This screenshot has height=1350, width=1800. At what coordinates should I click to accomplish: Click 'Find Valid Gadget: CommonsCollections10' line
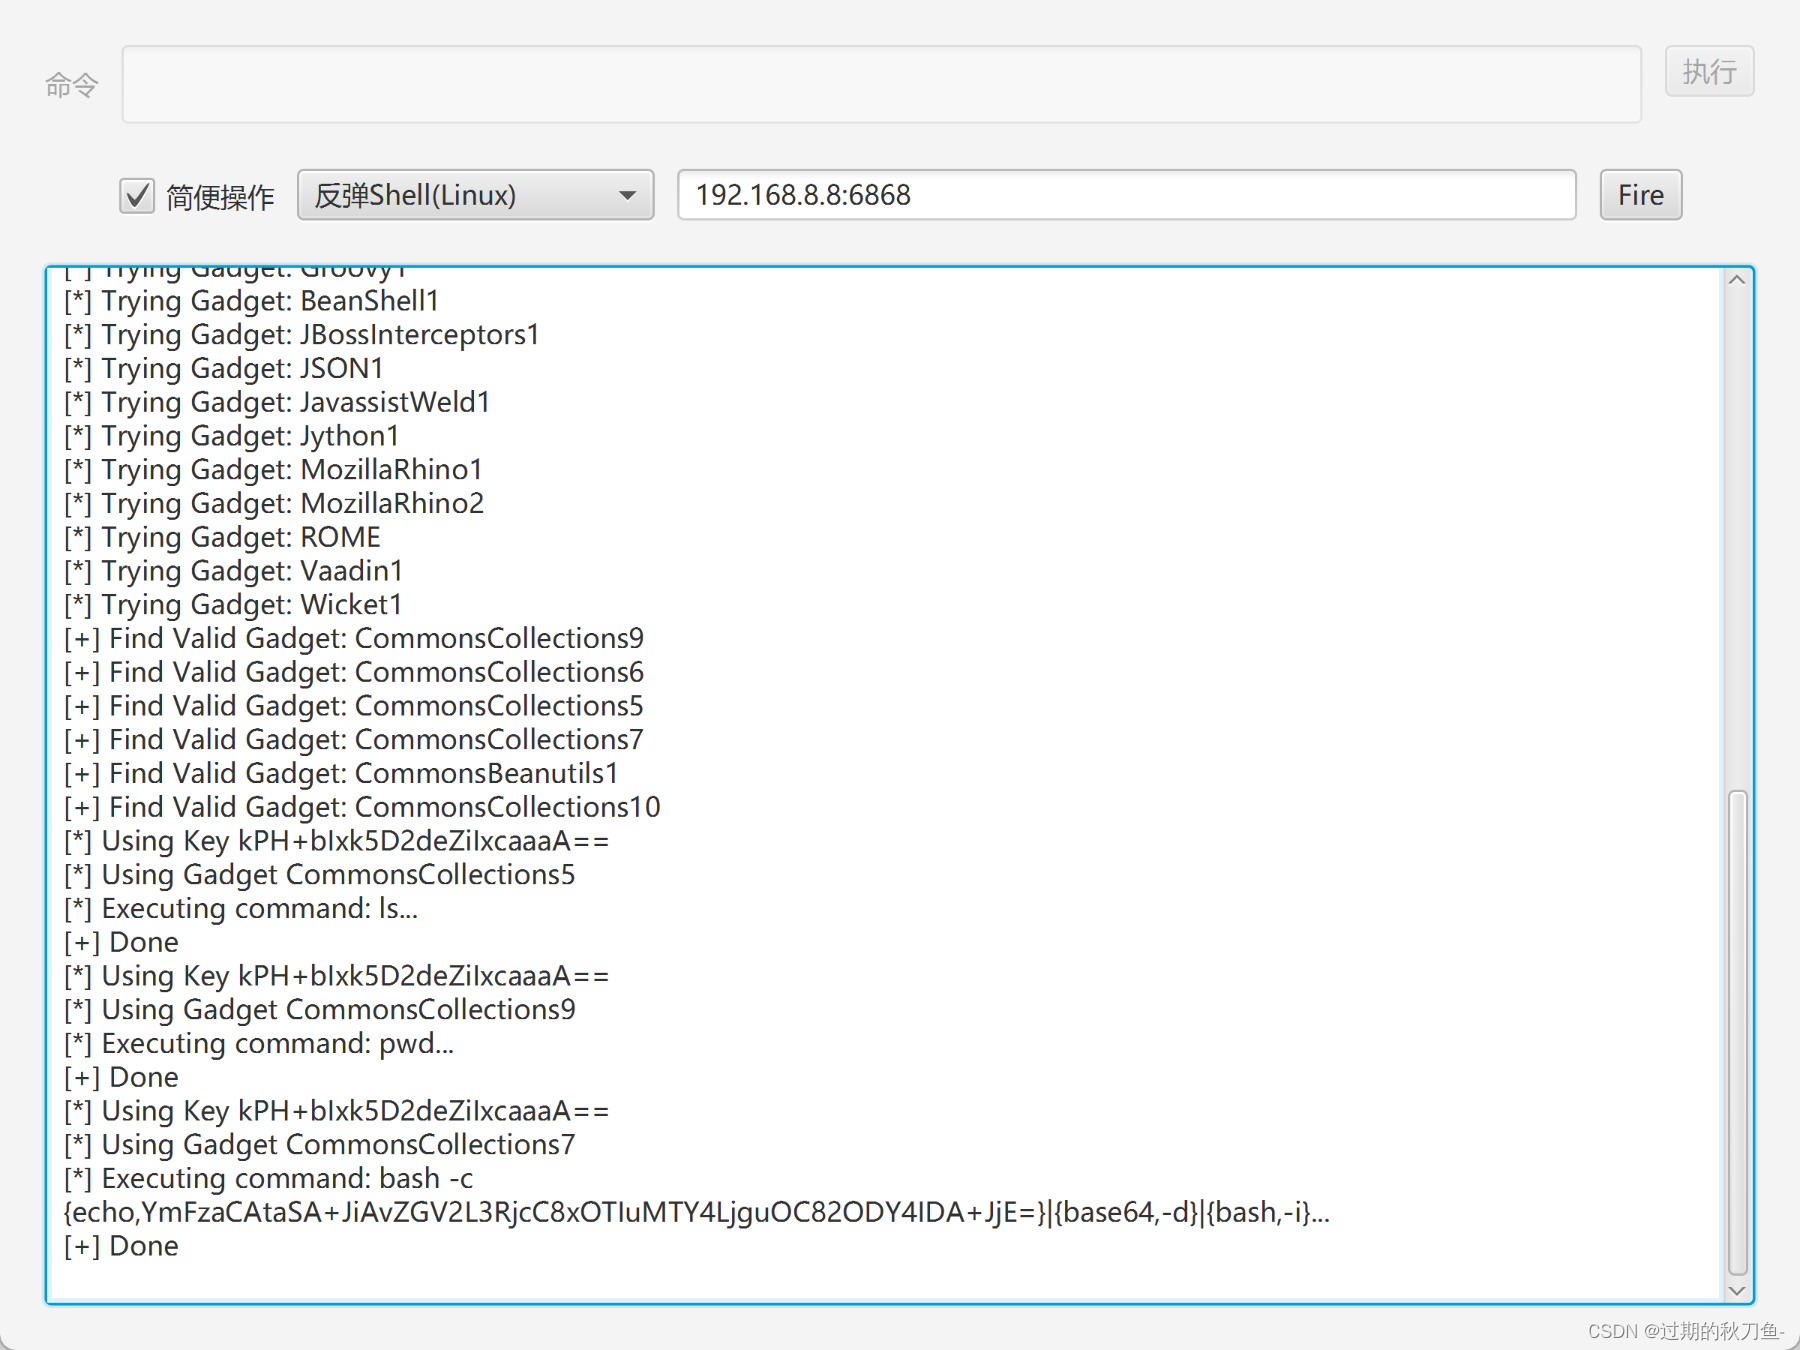362,807
